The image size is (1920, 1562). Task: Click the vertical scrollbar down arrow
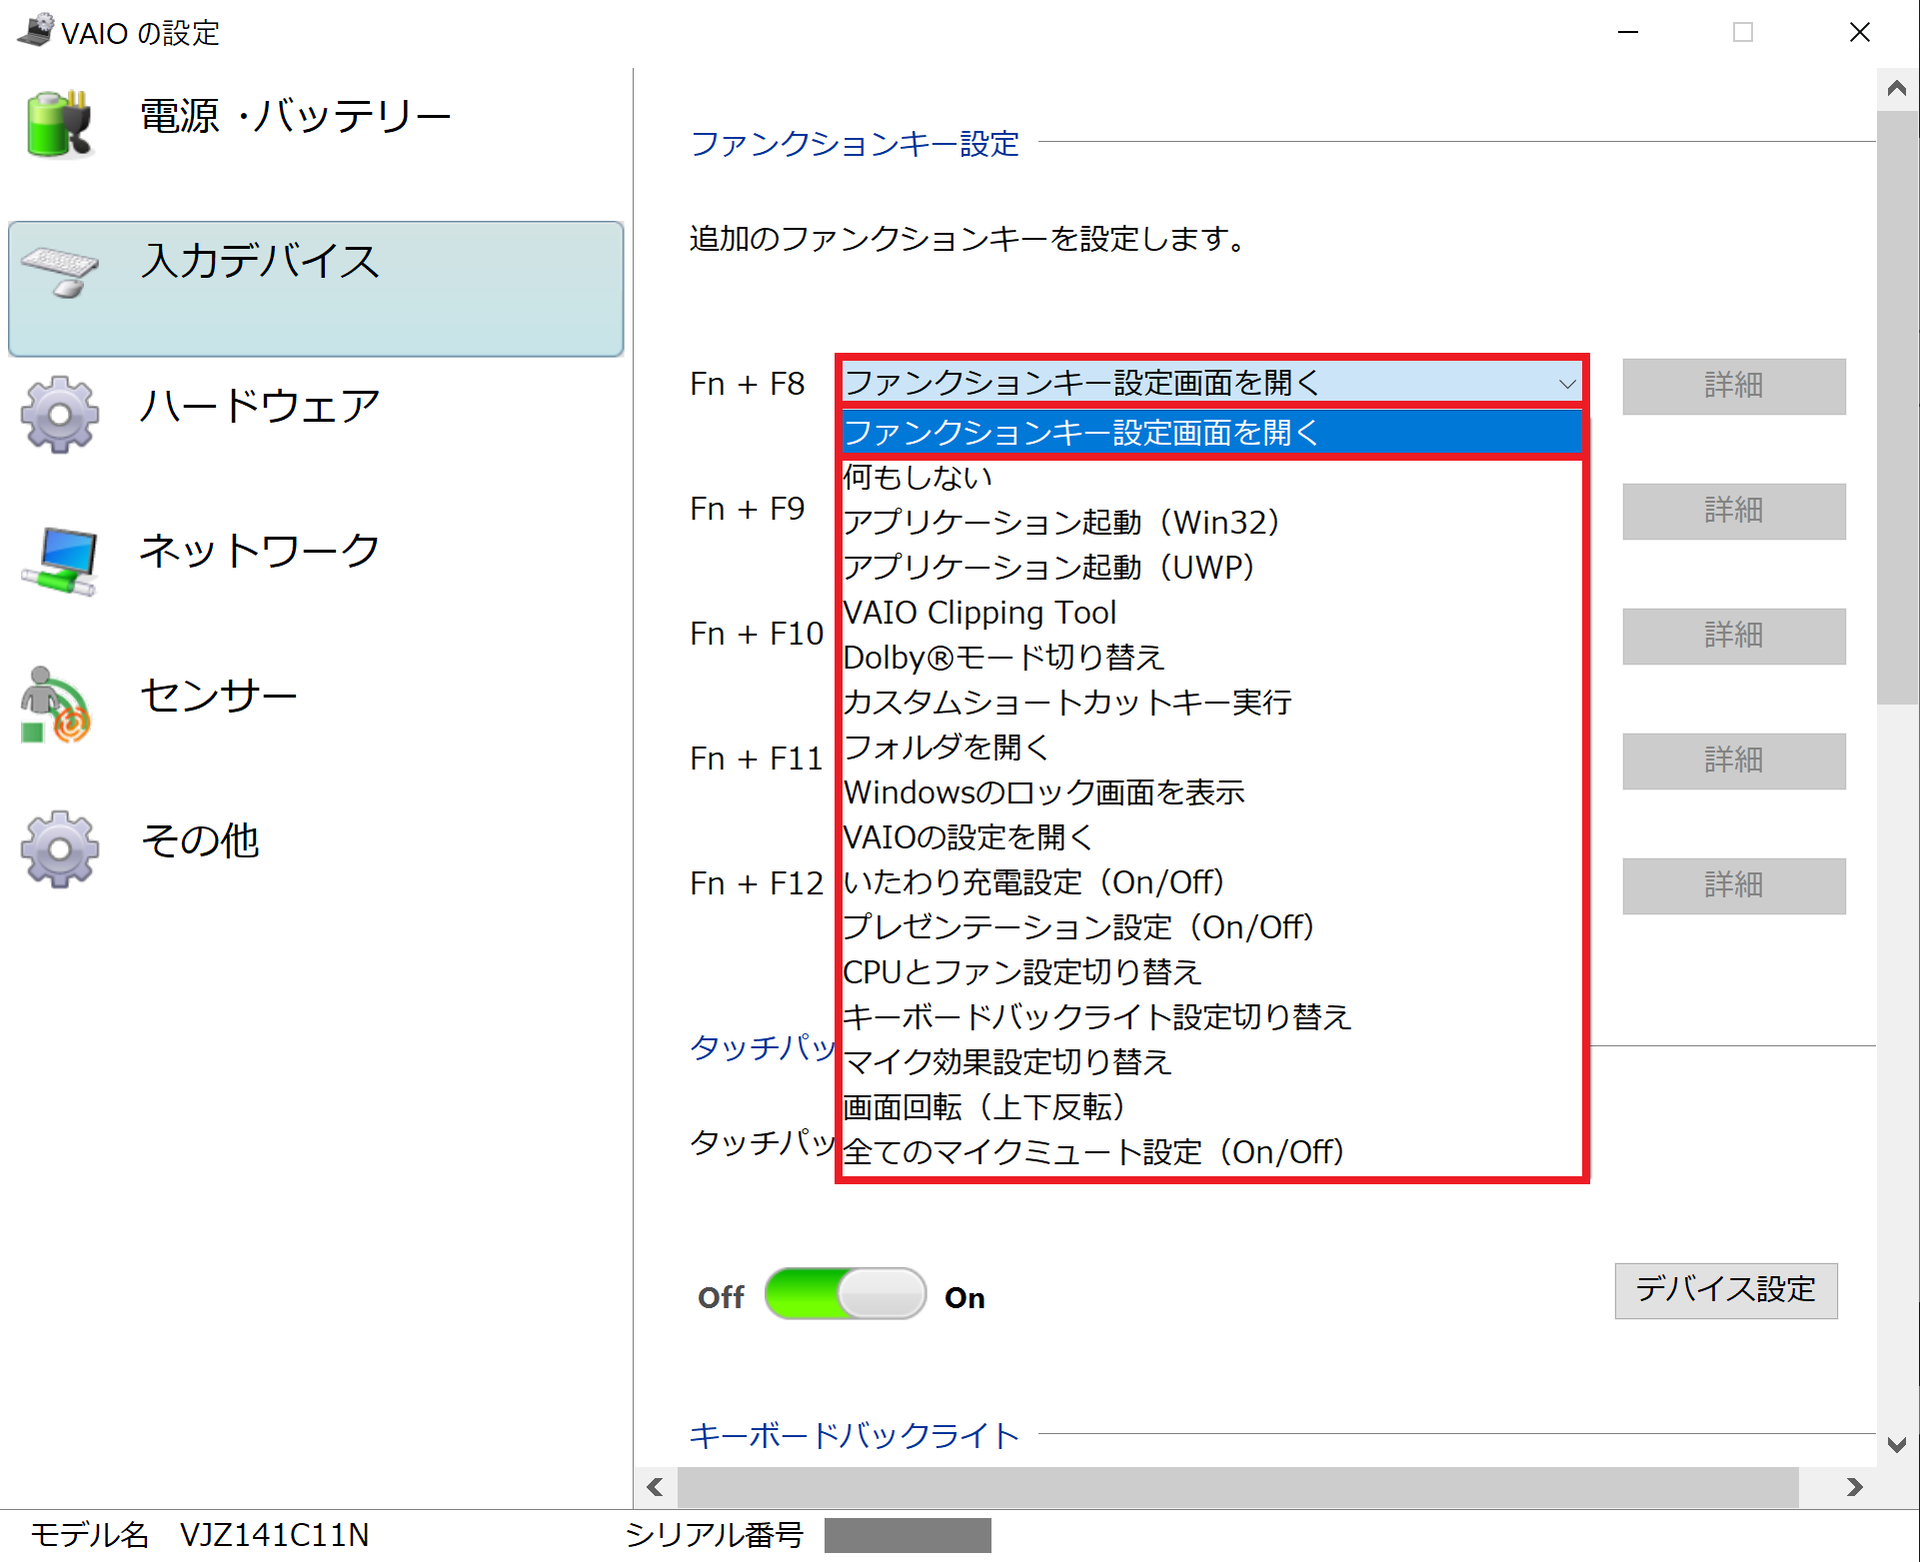[x=1897, y=1444]
